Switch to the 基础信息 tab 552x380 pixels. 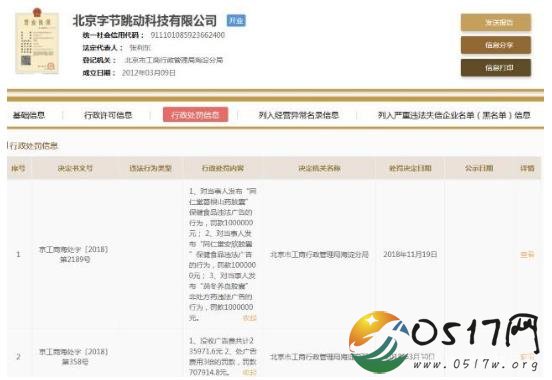(29, 115)
